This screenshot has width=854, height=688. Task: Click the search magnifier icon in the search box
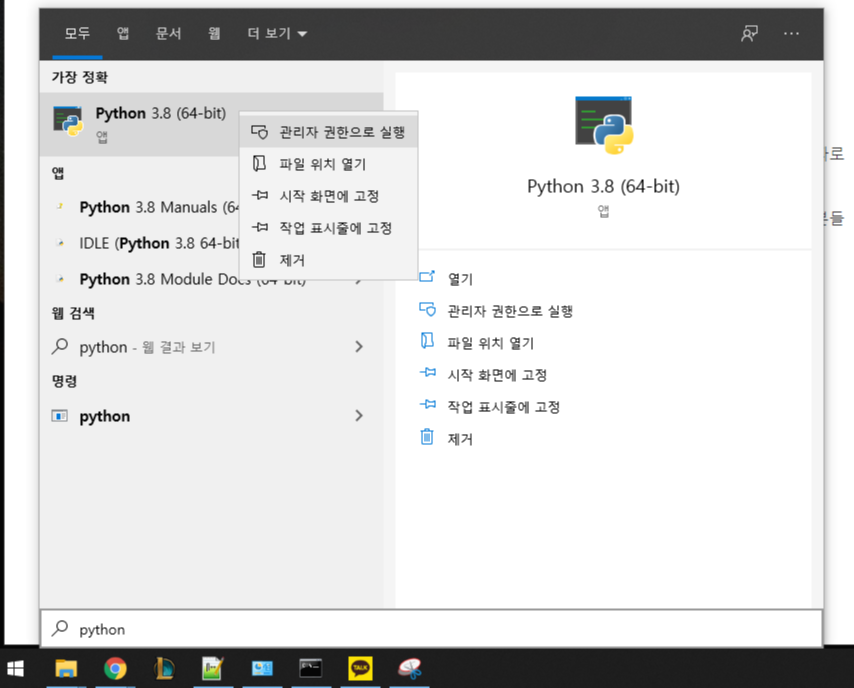pyautogui.click(x=60, y=629)
